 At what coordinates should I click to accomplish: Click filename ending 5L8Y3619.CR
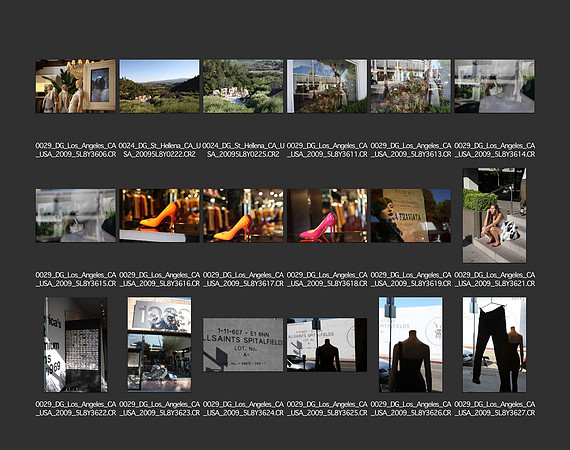click(x=411, y=279)
